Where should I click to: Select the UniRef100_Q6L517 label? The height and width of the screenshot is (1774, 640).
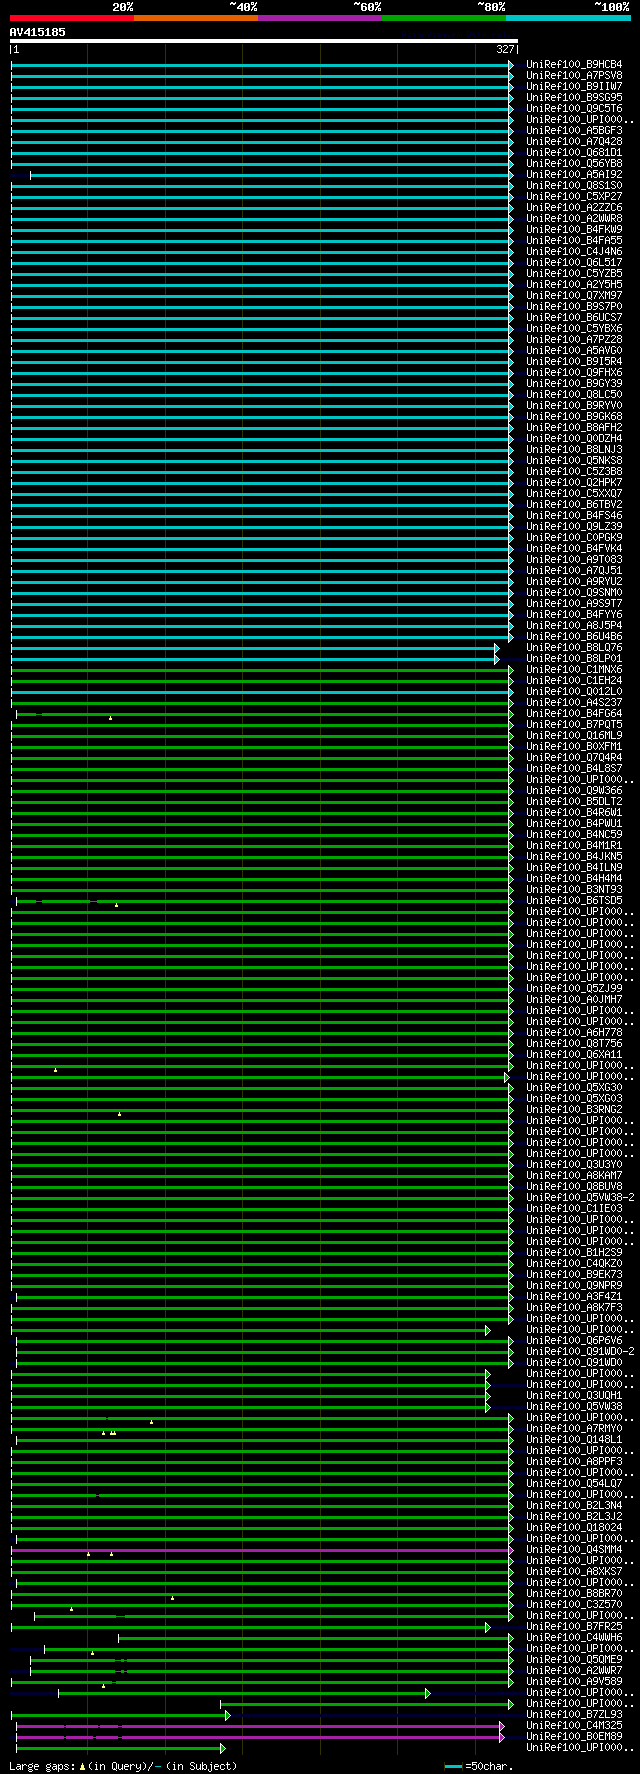coord(574,263)
